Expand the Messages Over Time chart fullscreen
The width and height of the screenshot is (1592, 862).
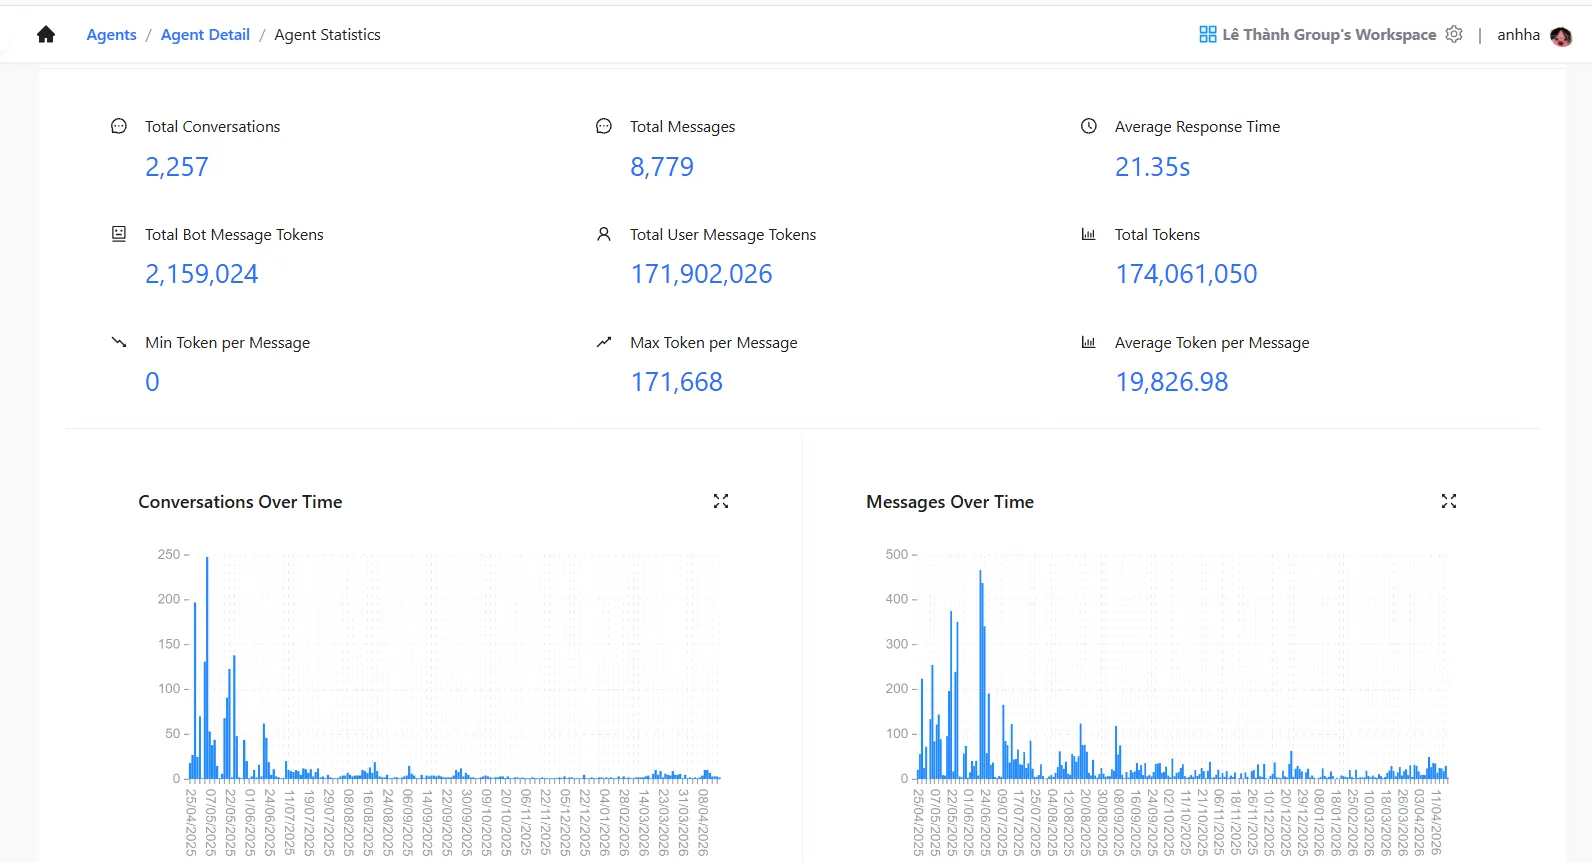(1449, 501)
